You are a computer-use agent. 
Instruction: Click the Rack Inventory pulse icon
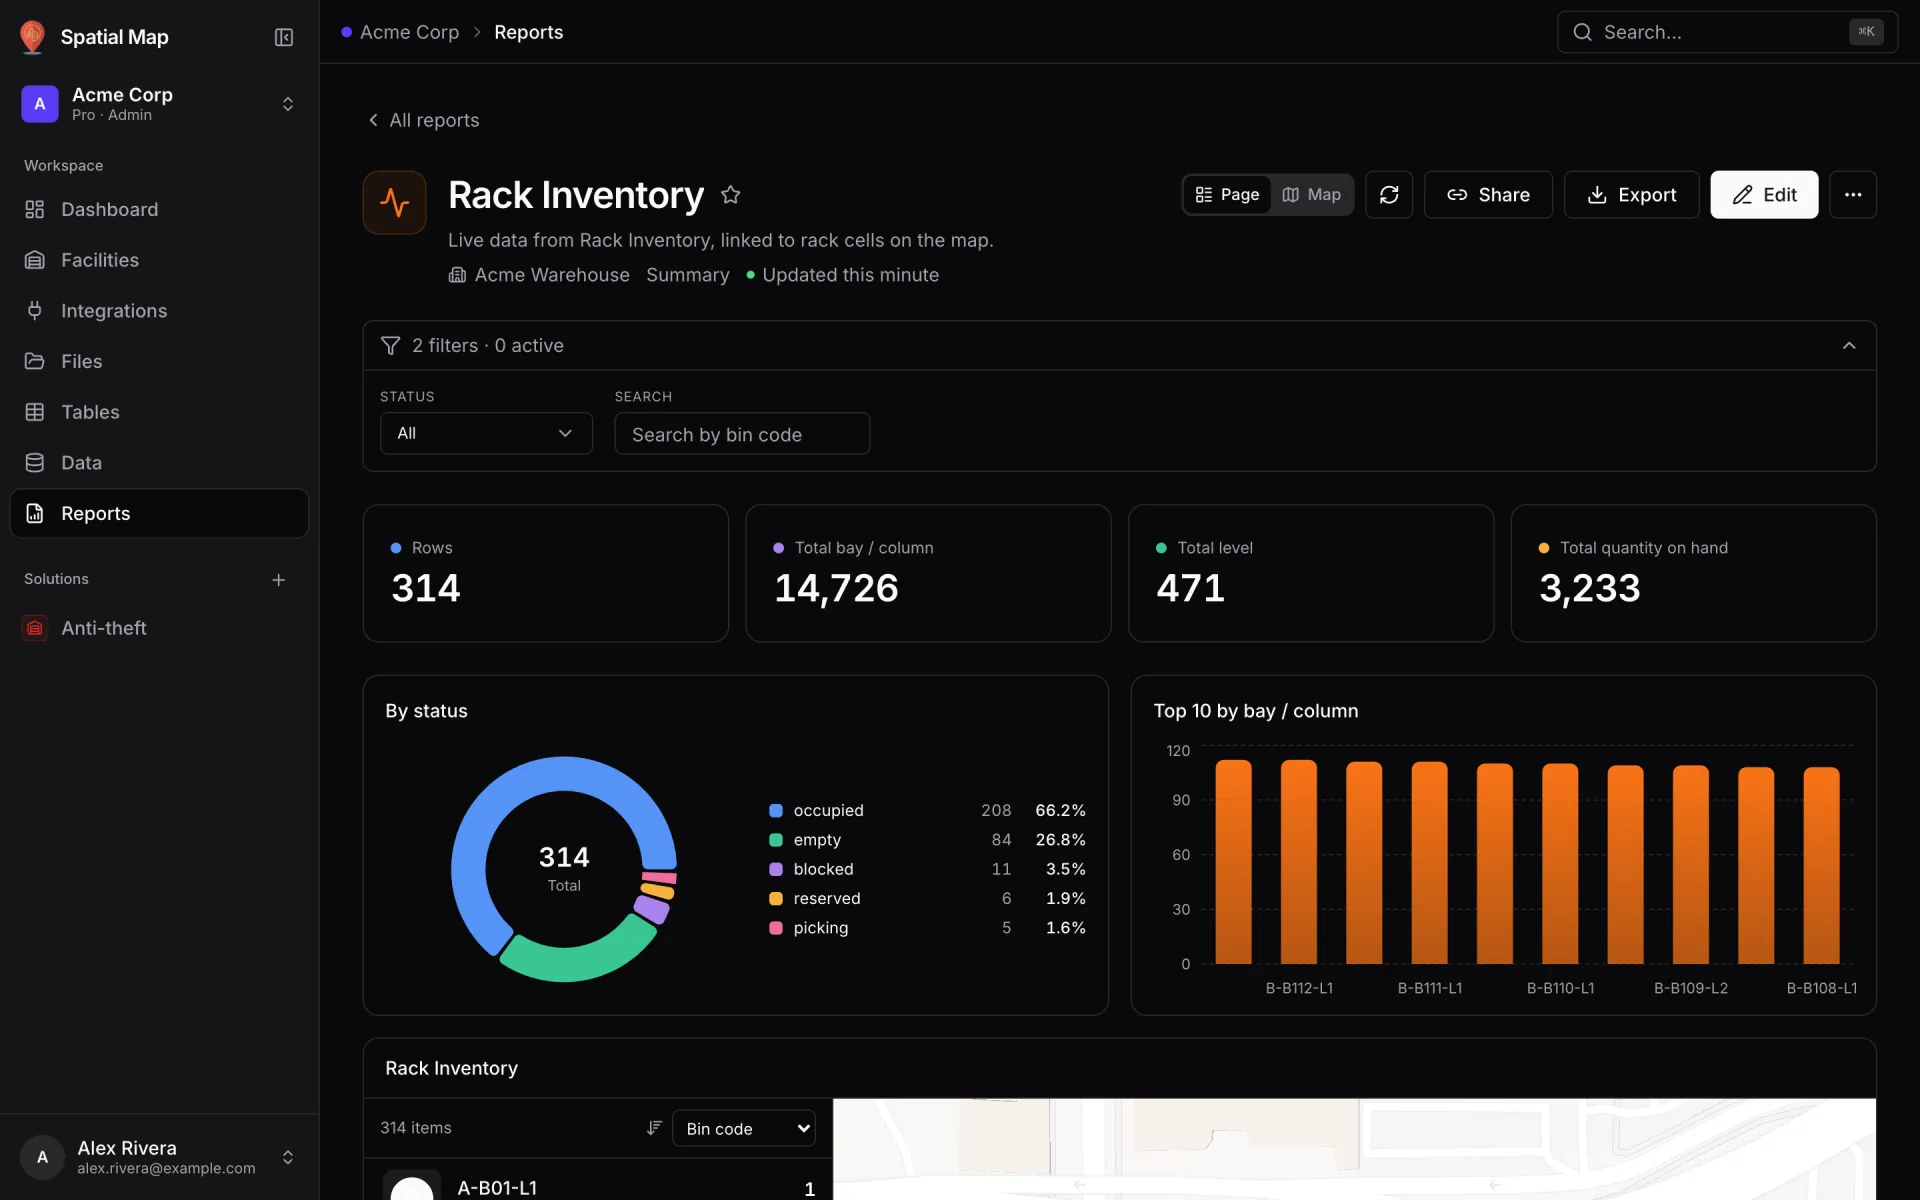395,202
